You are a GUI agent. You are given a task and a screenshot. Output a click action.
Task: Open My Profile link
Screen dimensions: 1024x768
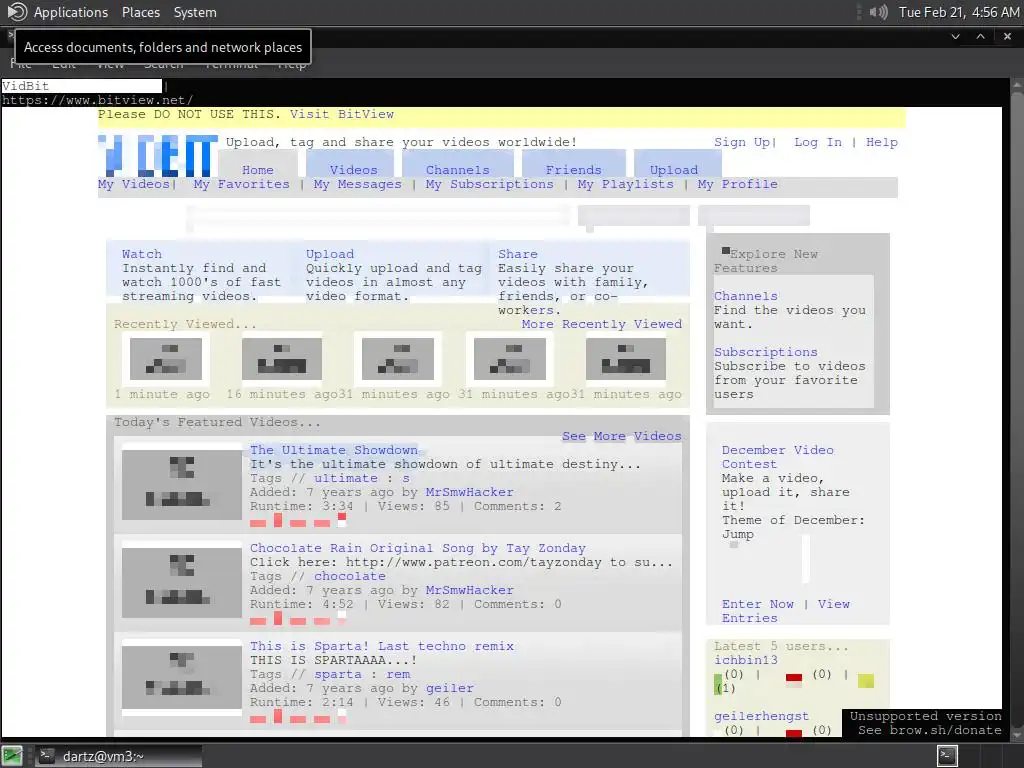click(737, 184)
